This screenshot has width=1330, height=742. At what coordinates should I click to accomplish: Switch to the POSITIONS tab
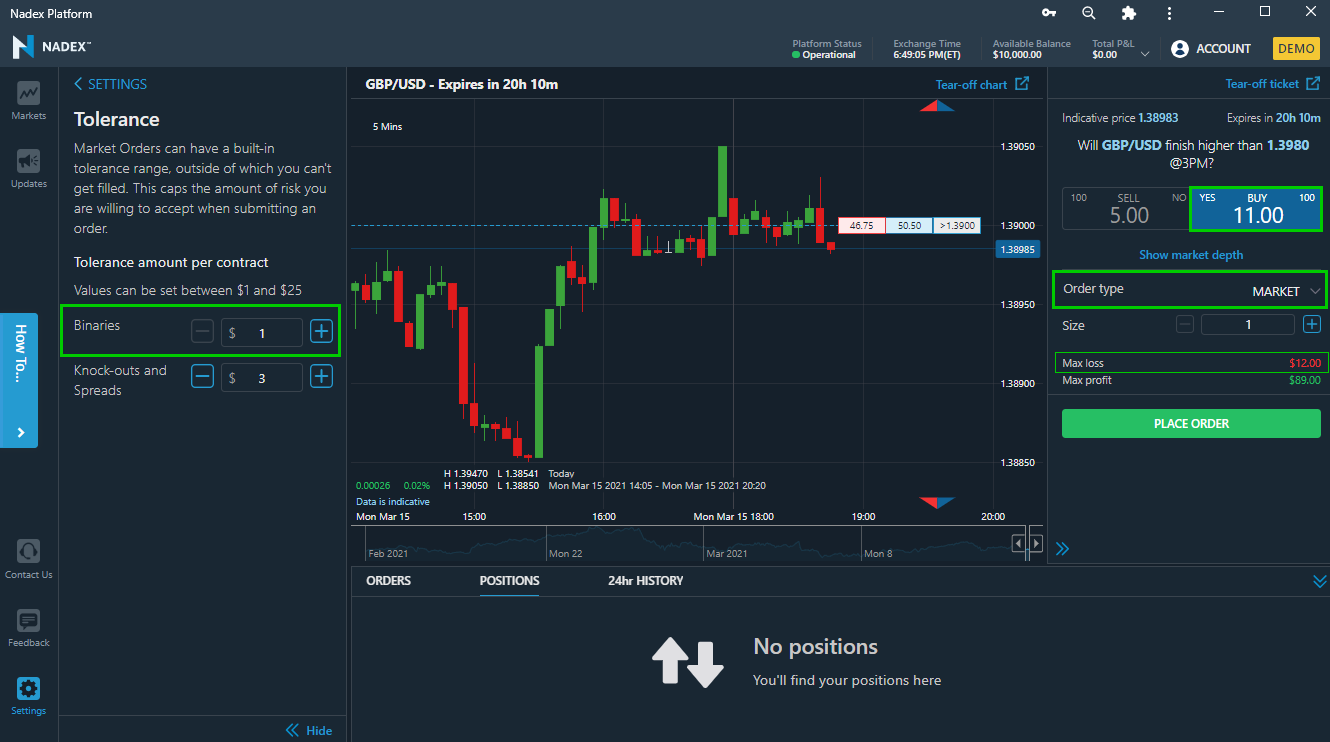[509, 581]
